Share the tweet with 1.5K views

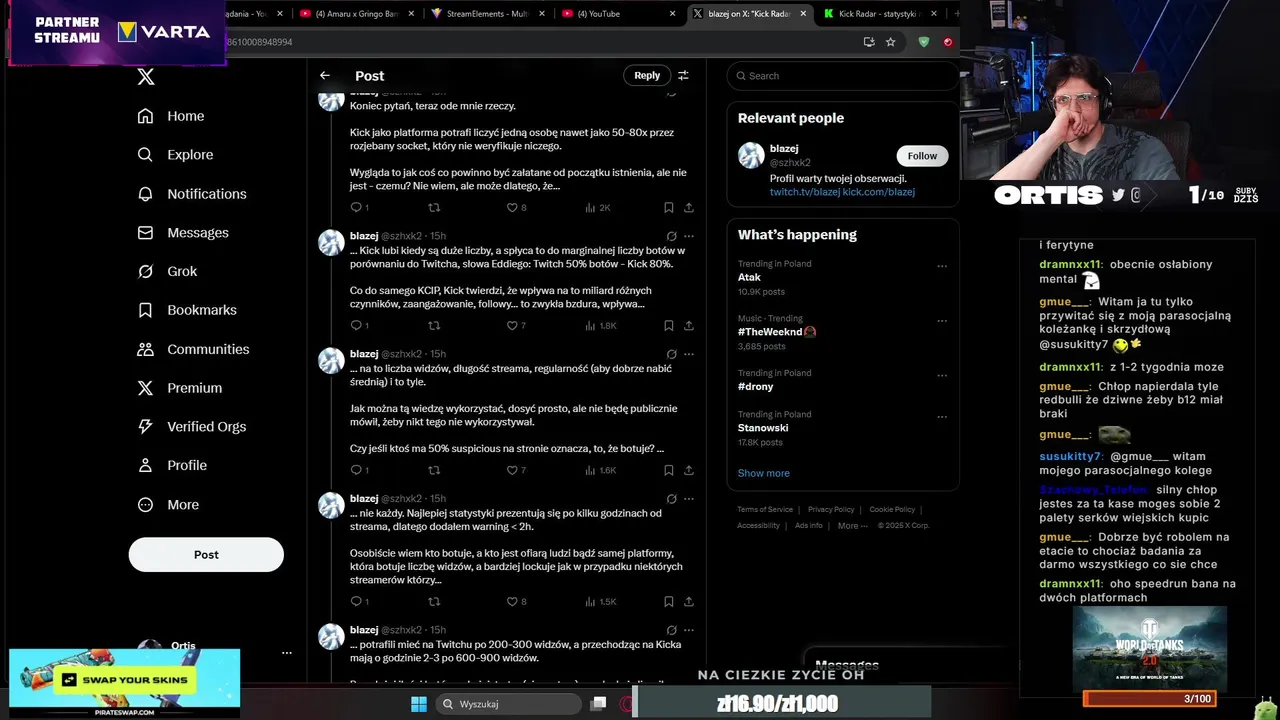pos(689,602)
